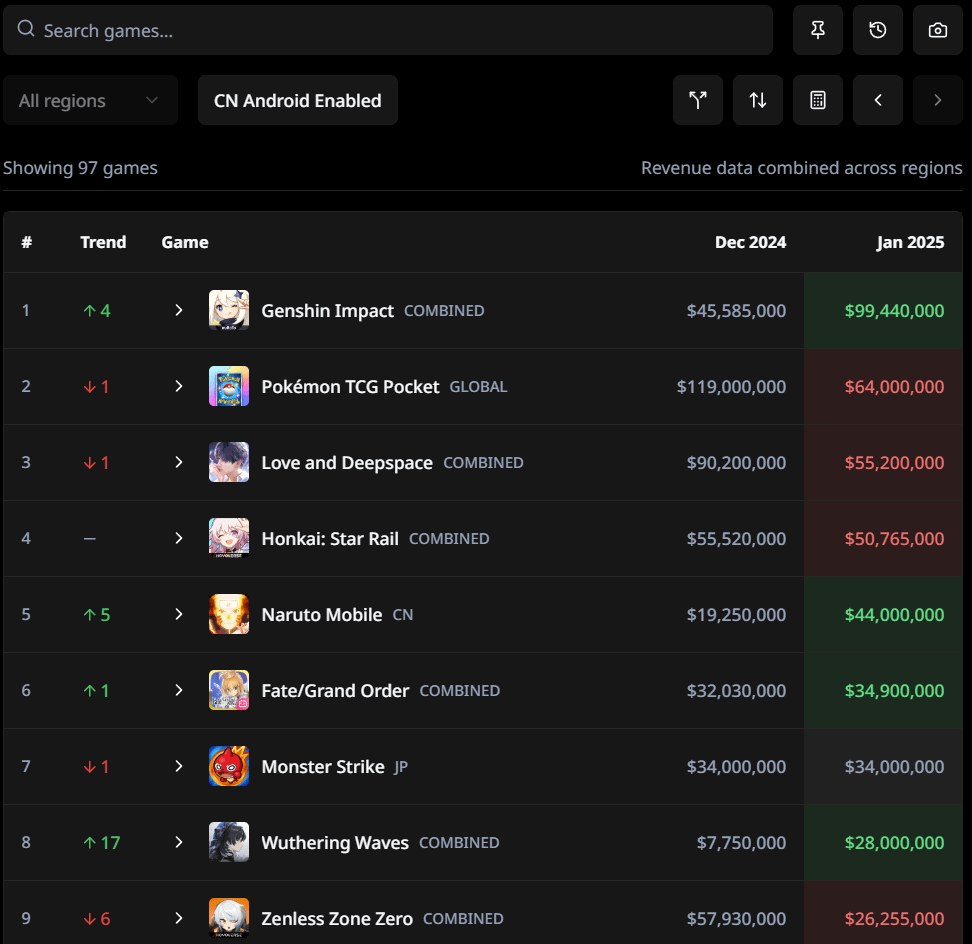
Task: Expand the Zenless Zone Zero row
Action: point(179,918)
